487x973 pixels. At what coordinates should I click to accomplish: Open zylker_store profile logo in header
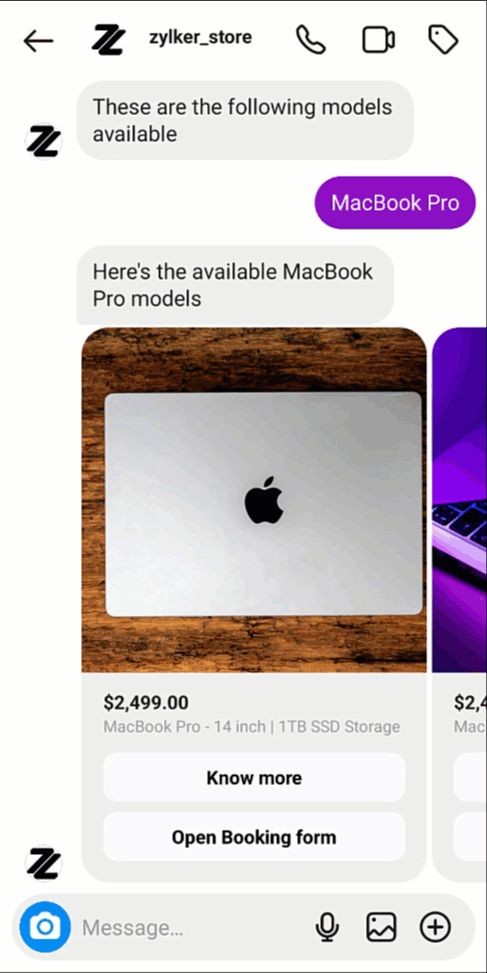(x=109, y=40)
